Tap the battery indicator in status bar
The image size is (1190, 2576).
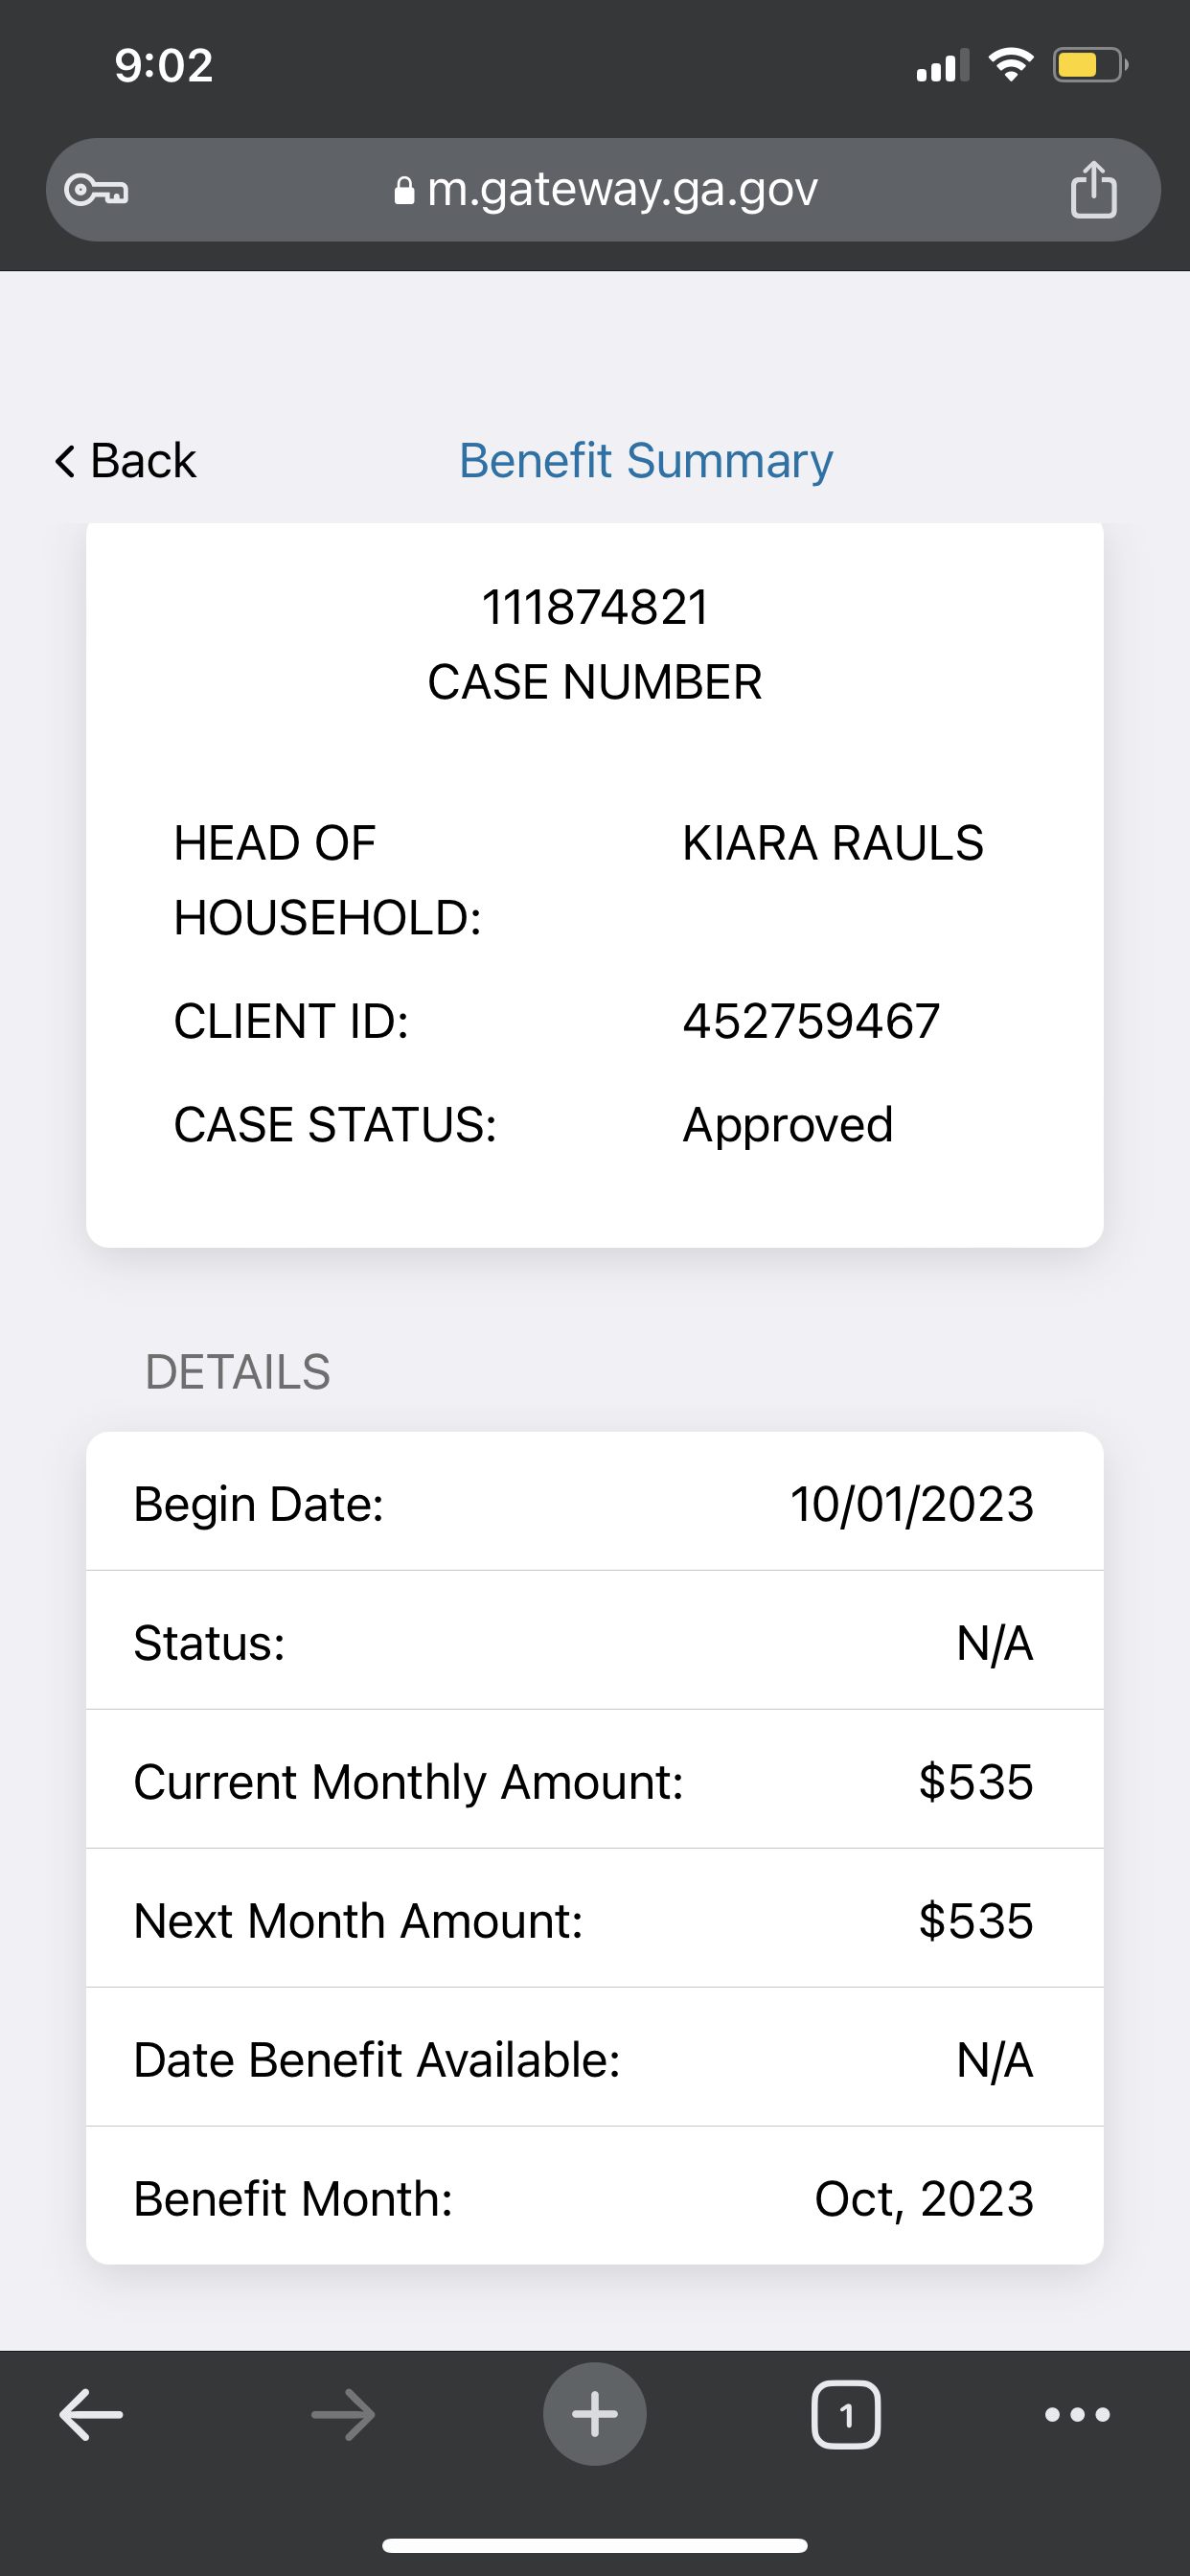coord(1090,66)
